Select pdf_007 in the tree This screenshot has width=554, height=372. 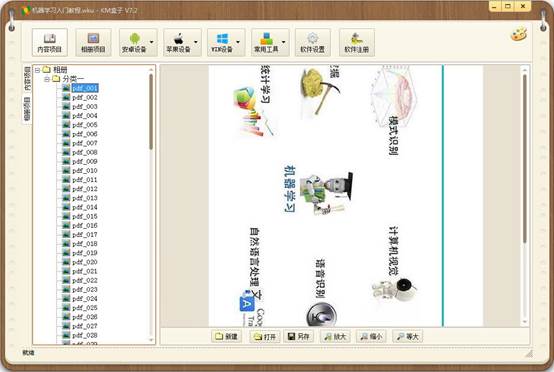click(x=85, y=143)
